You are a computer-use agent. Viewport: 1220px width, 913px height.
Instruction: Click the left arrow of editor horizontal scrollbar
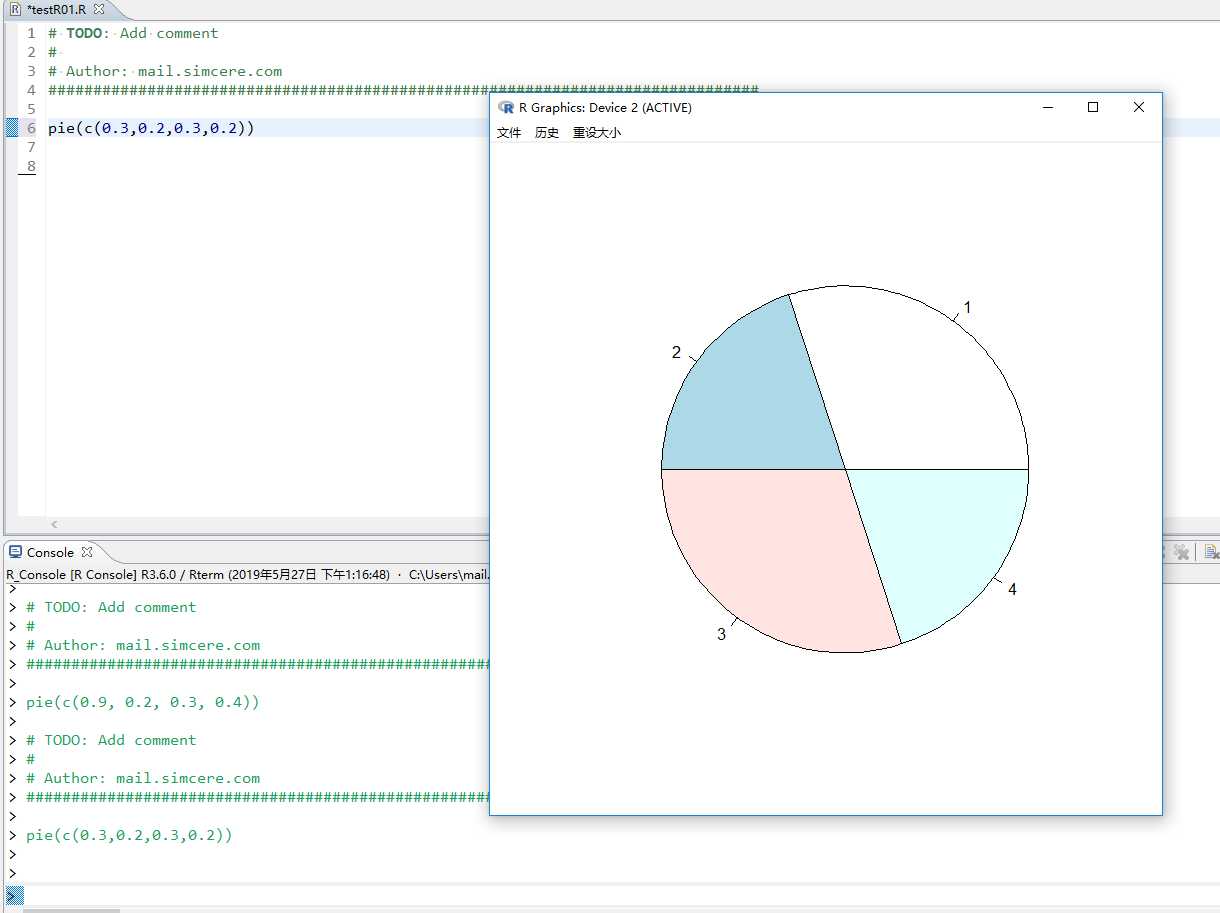pos(54,524)
